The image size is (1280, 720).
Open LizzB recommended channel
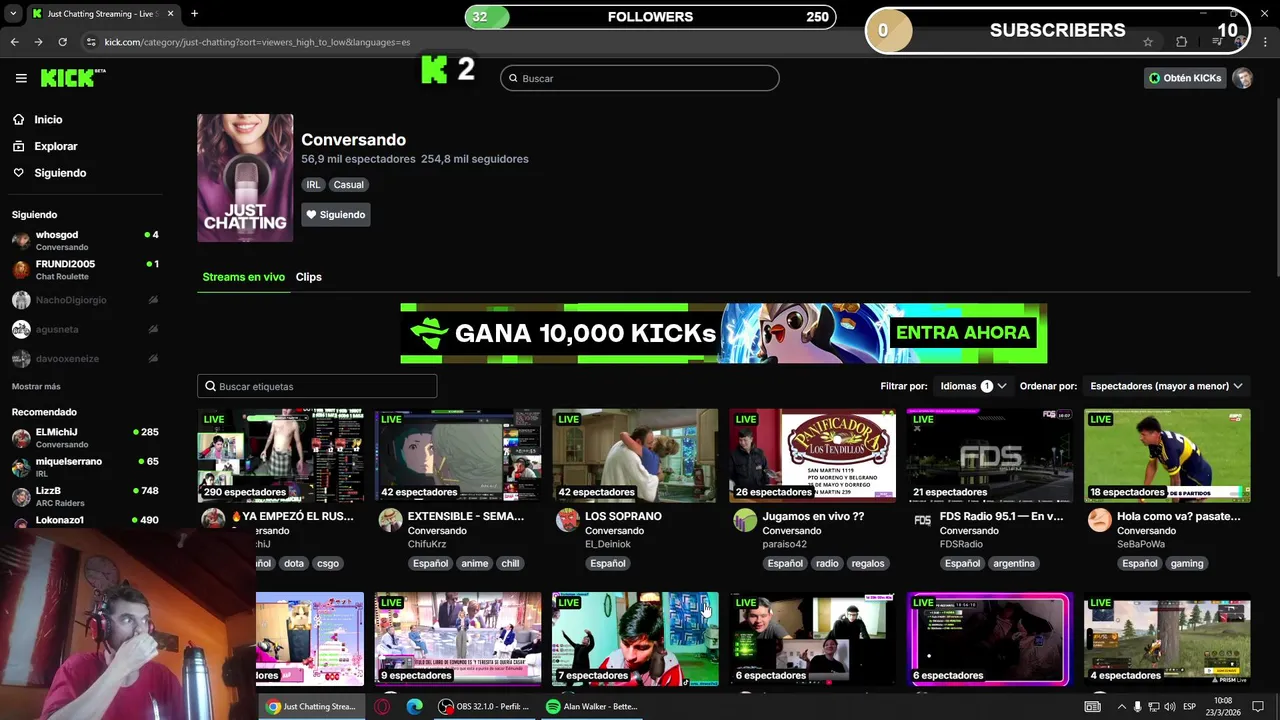[x=85, y=496]
